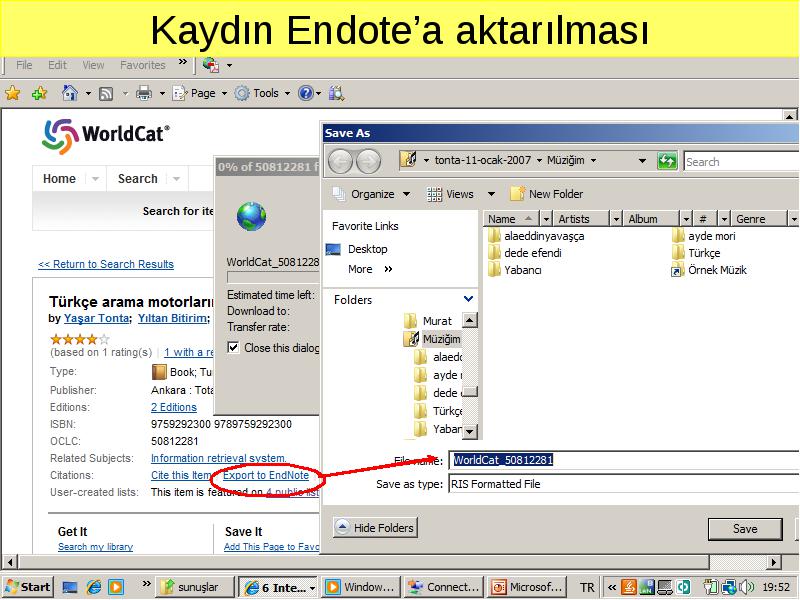Expand the Tools menu dropdown
Screen dimensions: 800x600
tap(287, 93)
